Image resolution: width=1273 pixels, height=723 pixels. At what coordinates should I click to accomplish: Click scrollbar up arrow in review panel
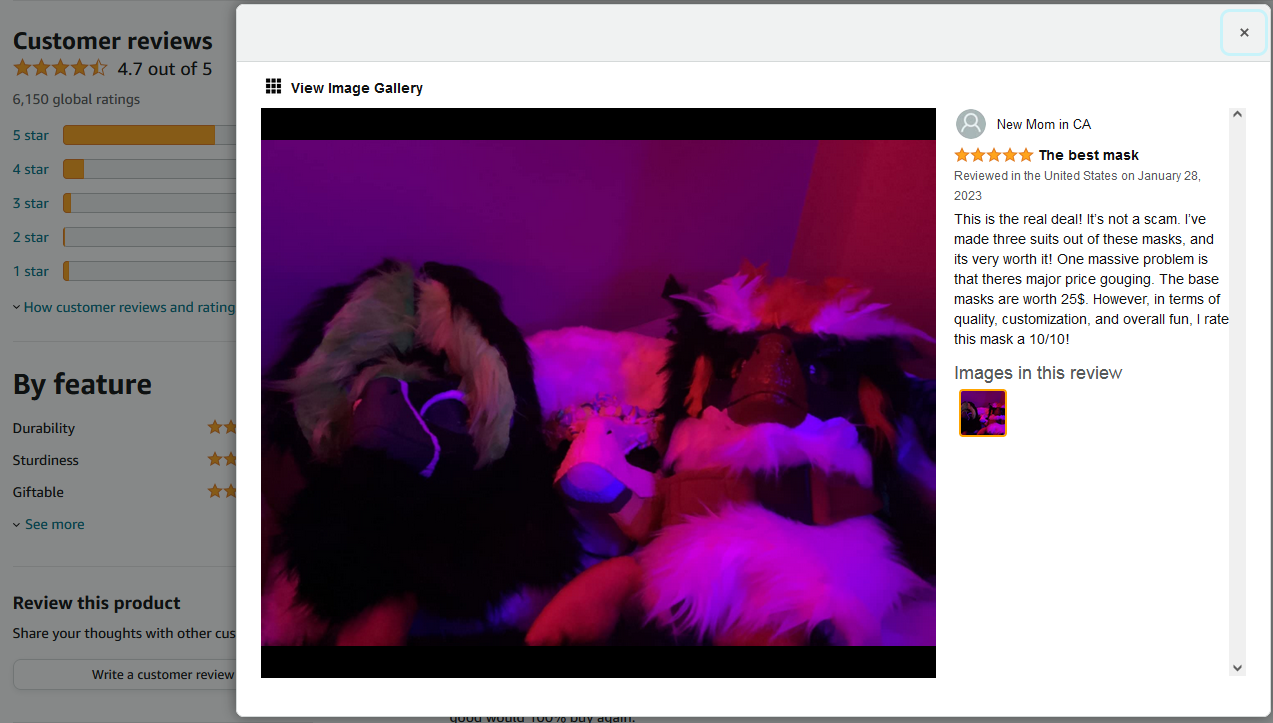[1237, 115]
